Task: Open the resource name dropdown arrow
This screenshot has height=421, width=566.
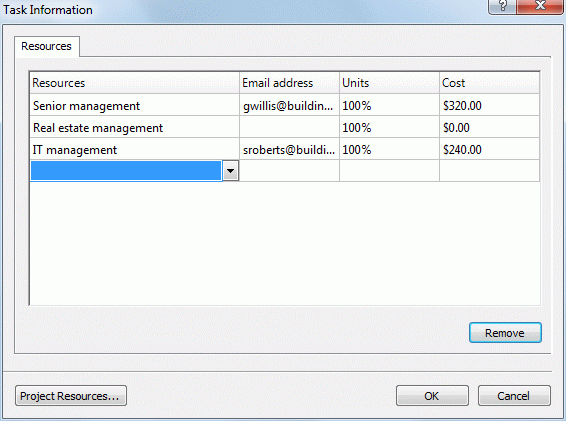Action: tap(230, 171)
